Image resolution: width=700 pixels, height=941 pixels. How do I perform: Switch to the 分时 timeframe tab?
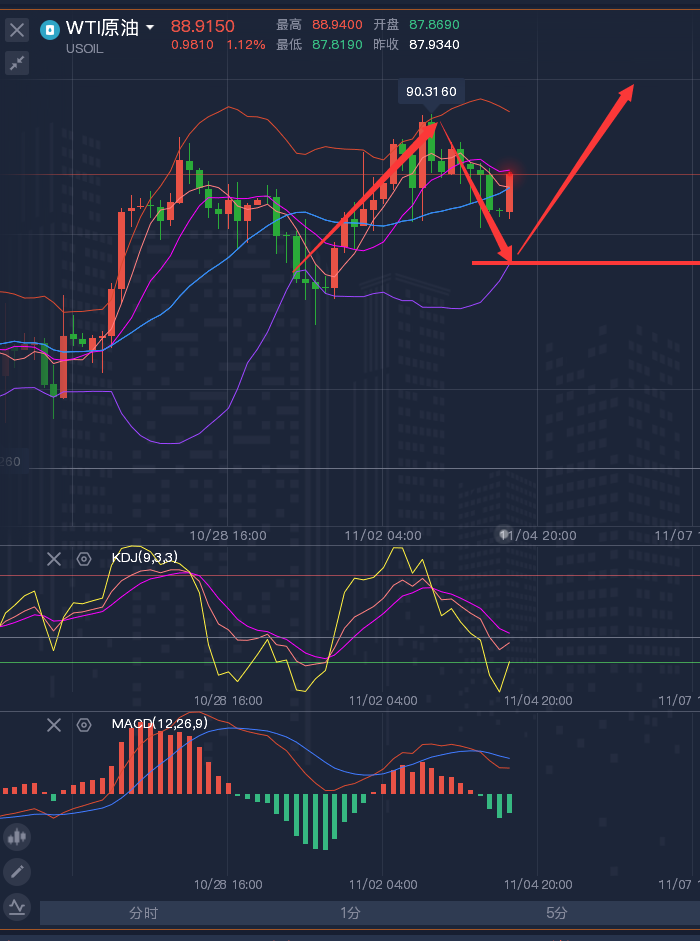143,913
